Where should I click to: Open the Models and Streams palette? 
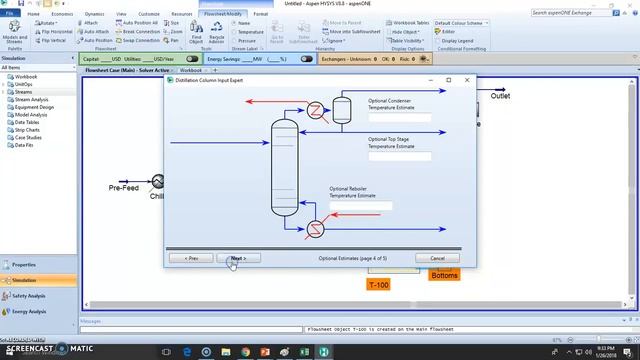[15, 31]
